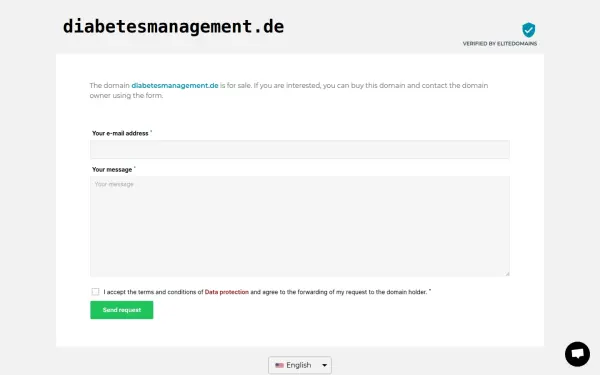Click the verified shield badge icon
This screenshot has height=375, width=600.
tap(528, 30)
